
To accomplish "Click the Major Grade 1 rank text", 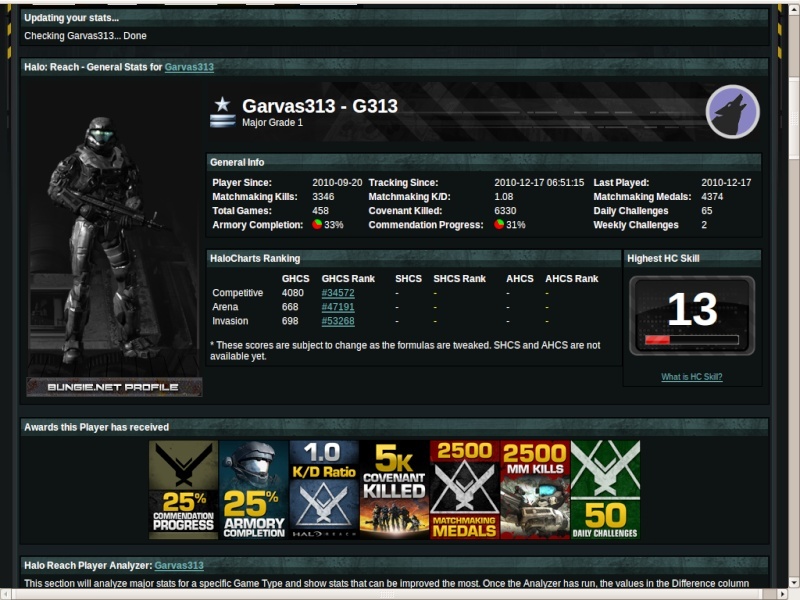I will tap(272, 123).
